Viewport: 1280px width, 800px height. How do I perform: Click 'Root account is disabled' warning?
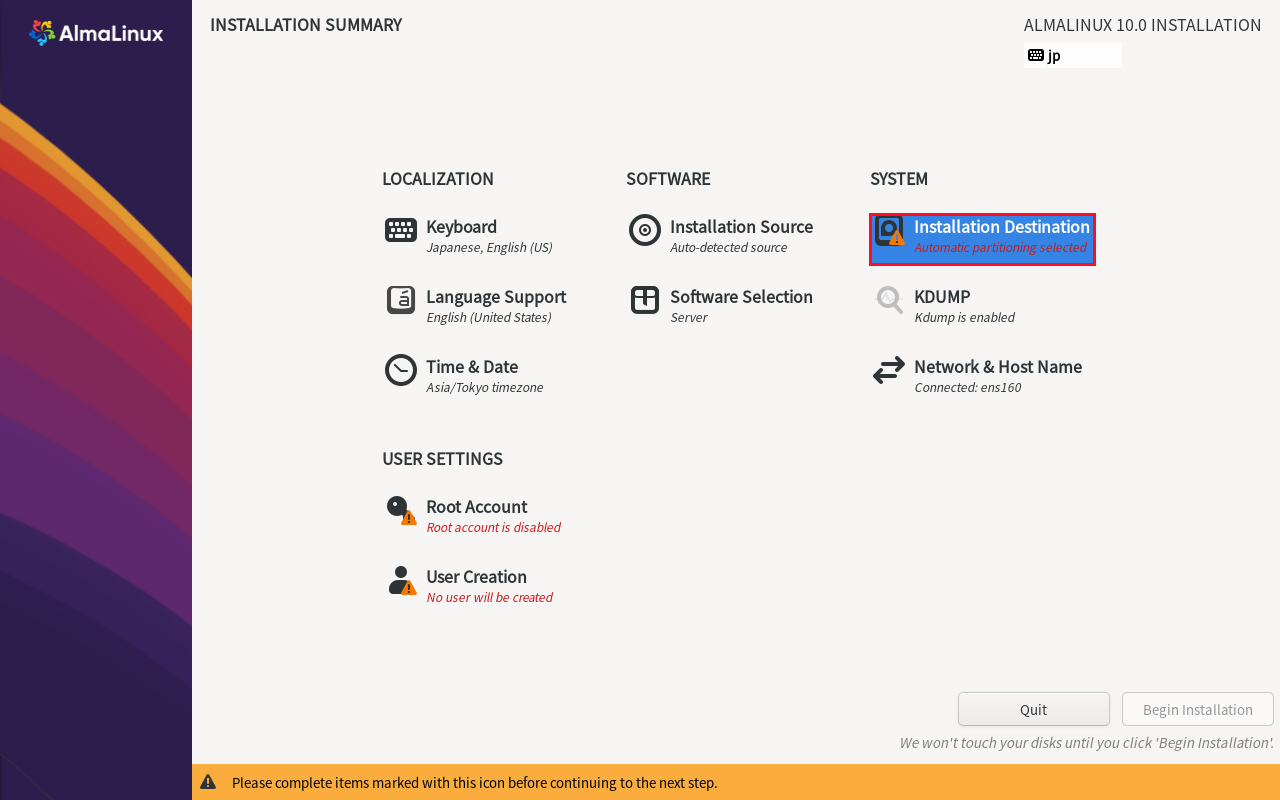point(493,528)
